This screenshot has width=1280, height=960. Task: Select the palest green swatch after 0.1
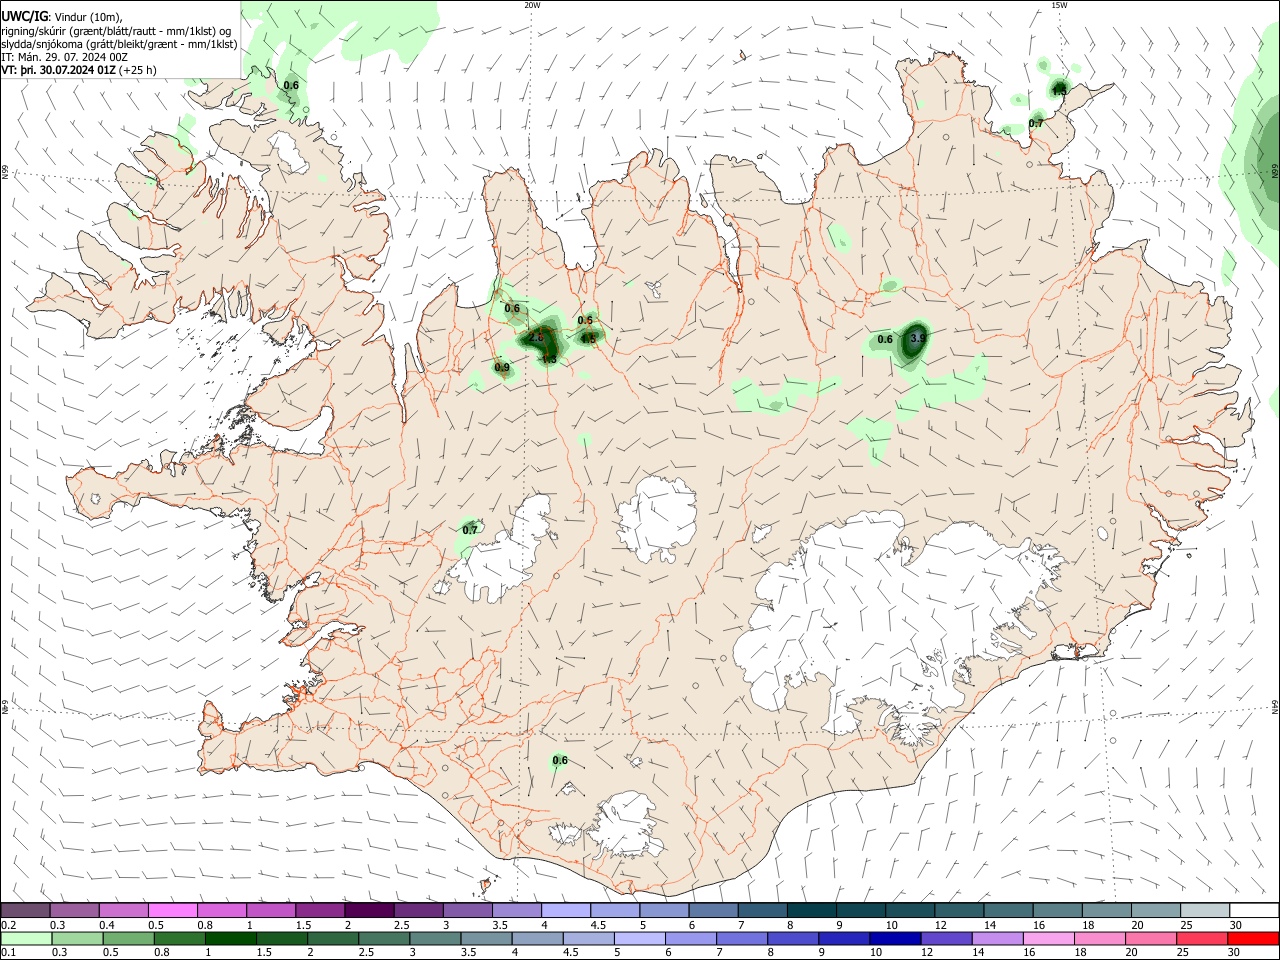pyautogui.click(x=26, y=939)
